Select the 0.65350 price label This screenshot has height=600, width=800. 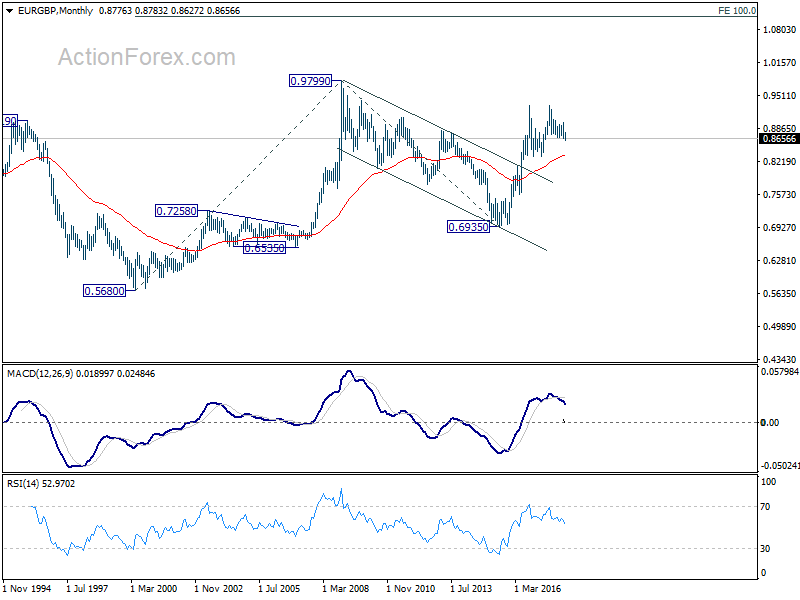(x=264, y=248)
